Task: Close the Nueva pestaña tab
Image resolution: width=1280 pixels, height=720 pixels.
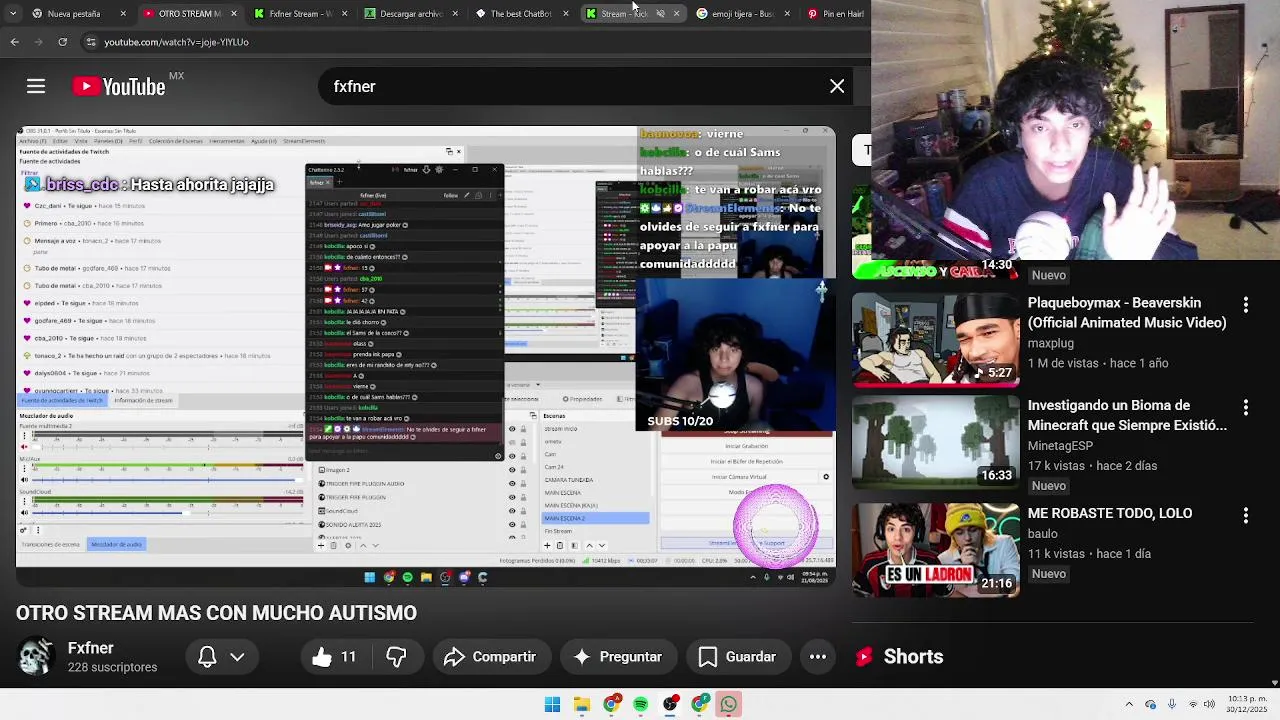Action: [123, 14]
